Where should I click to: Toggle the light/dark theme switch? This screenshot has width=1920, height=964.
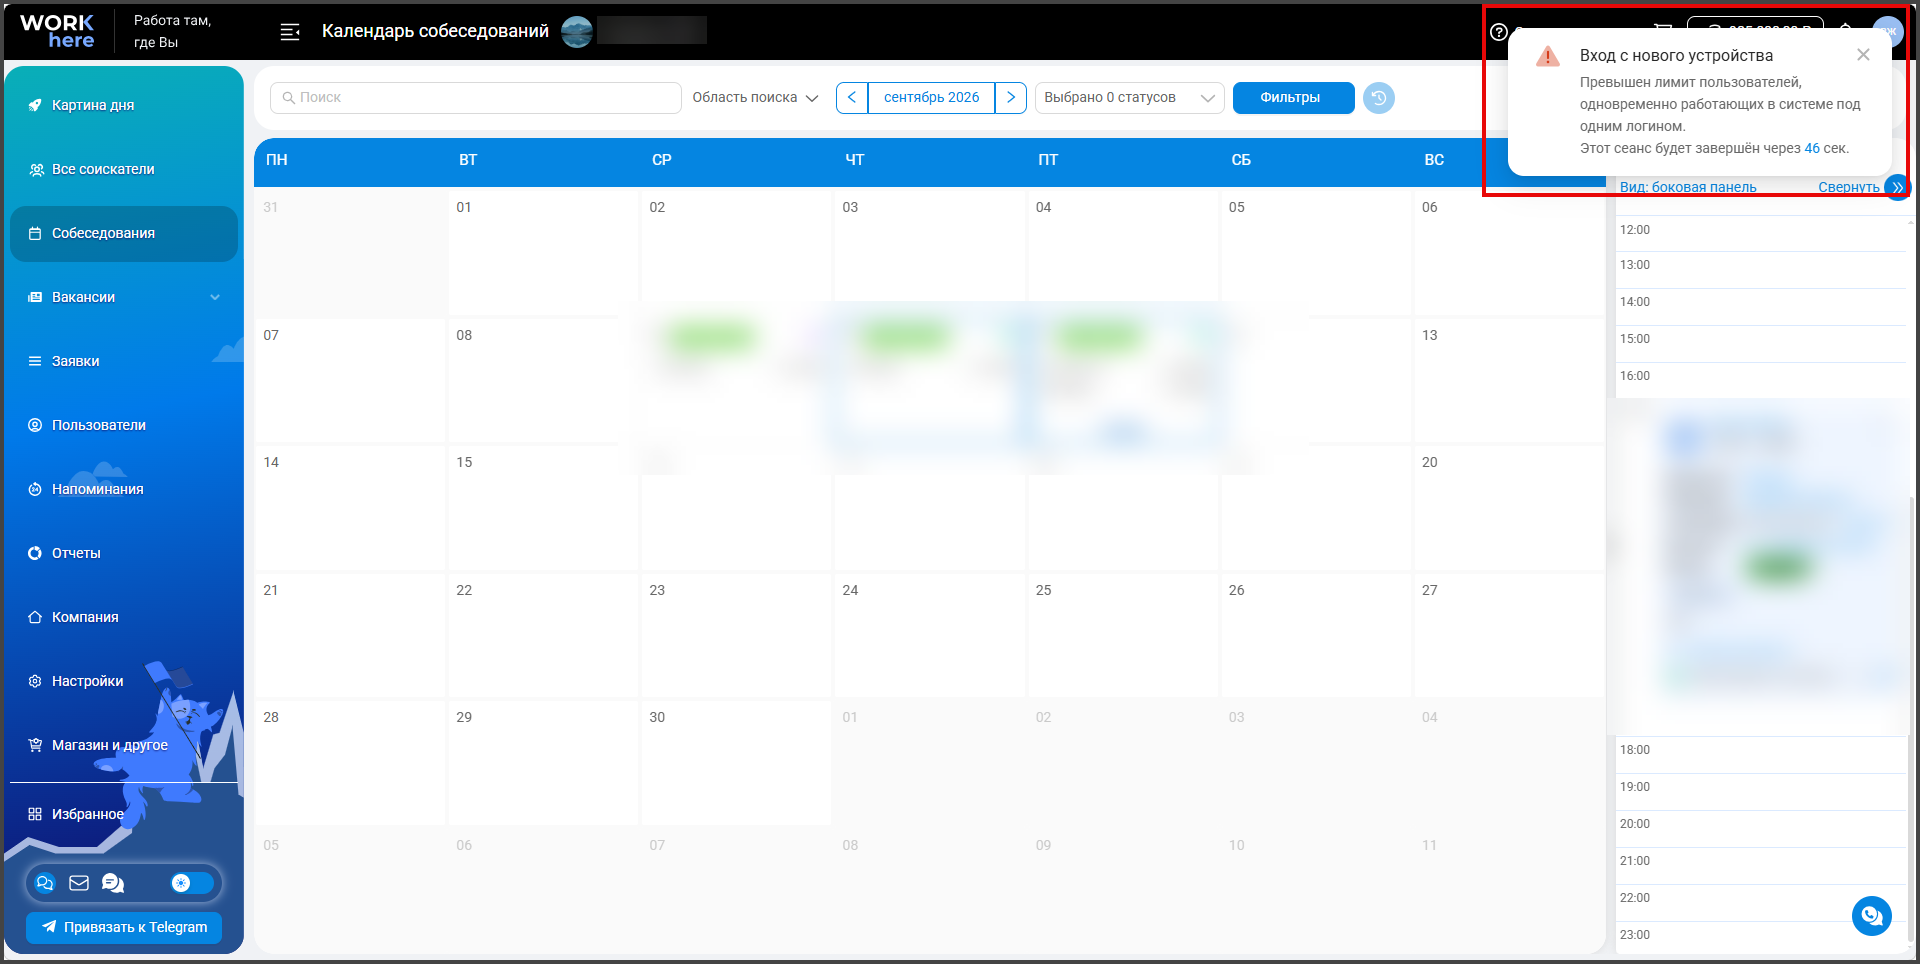[192, 883]
